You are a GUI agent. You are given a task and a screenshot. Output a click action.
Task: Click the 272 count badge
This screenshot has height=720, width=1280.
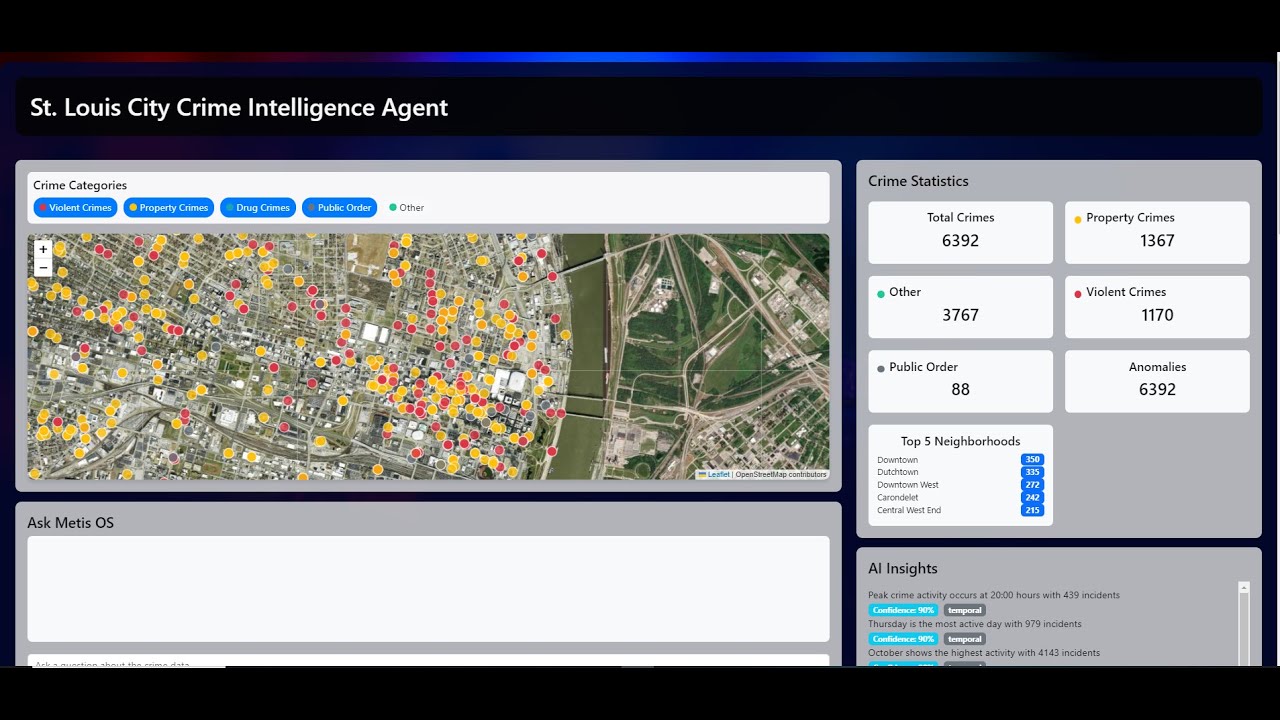[1033, 485]
